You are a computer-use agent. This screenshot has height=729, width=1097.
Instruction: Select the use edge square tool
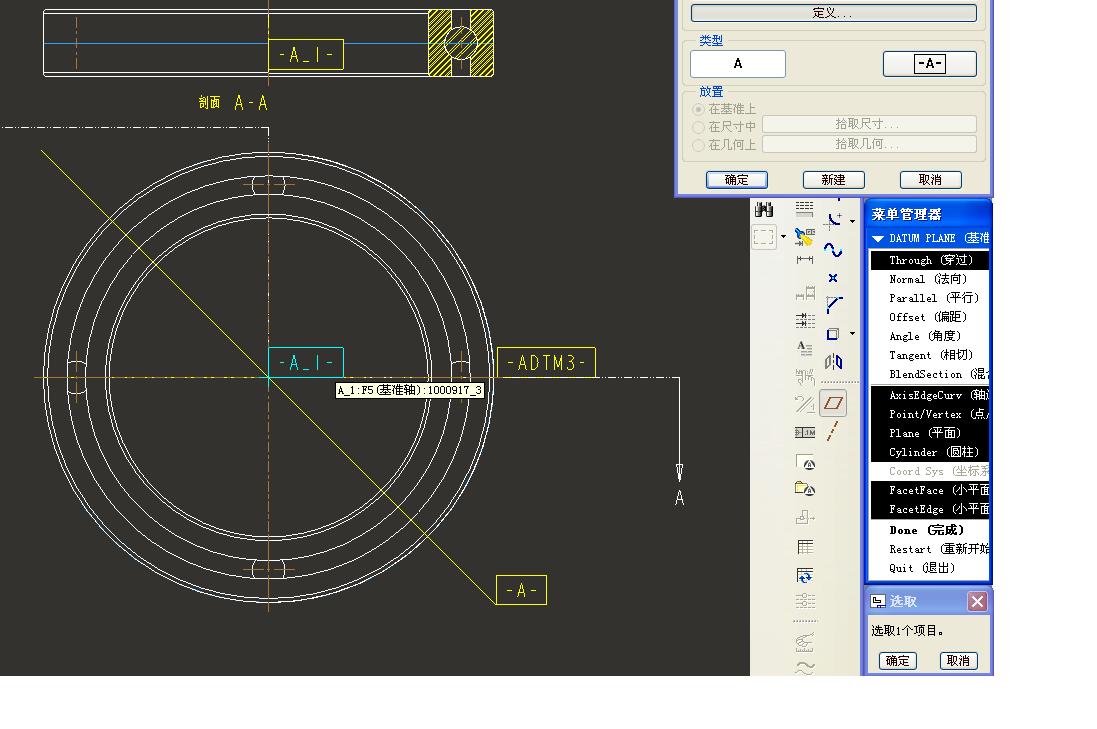[833, 334]
